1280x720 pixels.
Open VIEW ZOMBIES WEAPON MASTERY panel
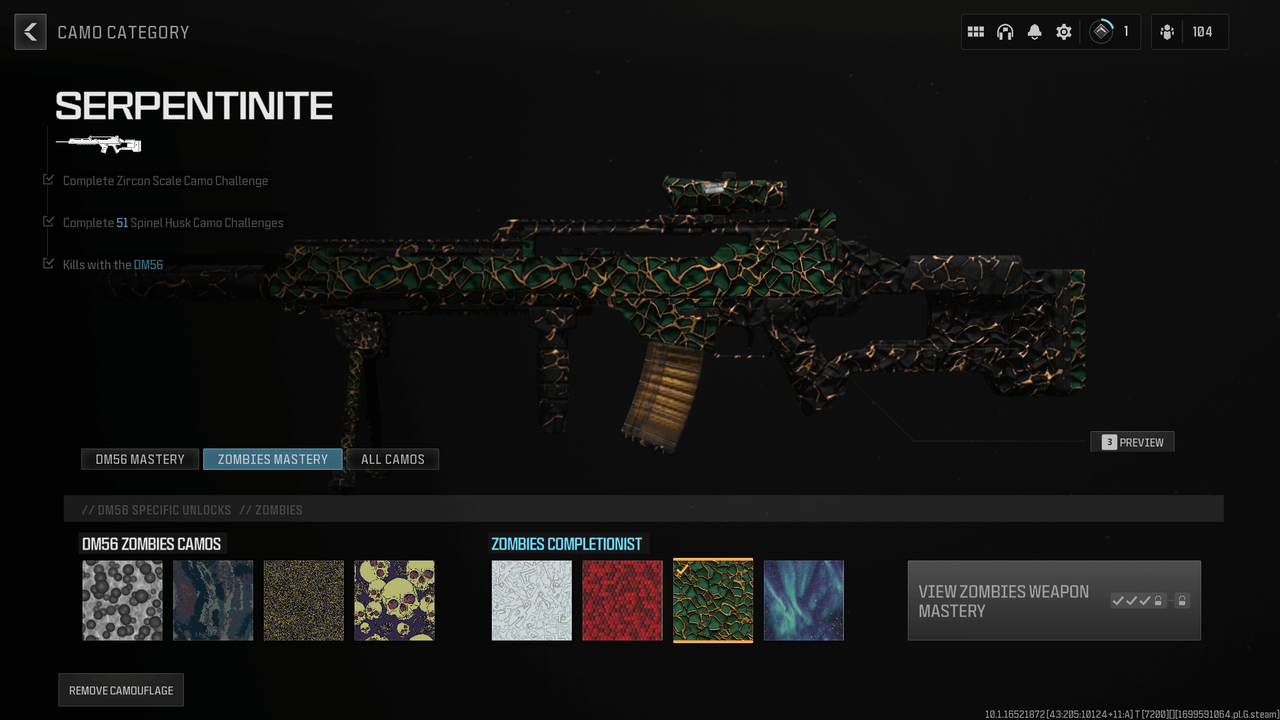pos(1053,600)
